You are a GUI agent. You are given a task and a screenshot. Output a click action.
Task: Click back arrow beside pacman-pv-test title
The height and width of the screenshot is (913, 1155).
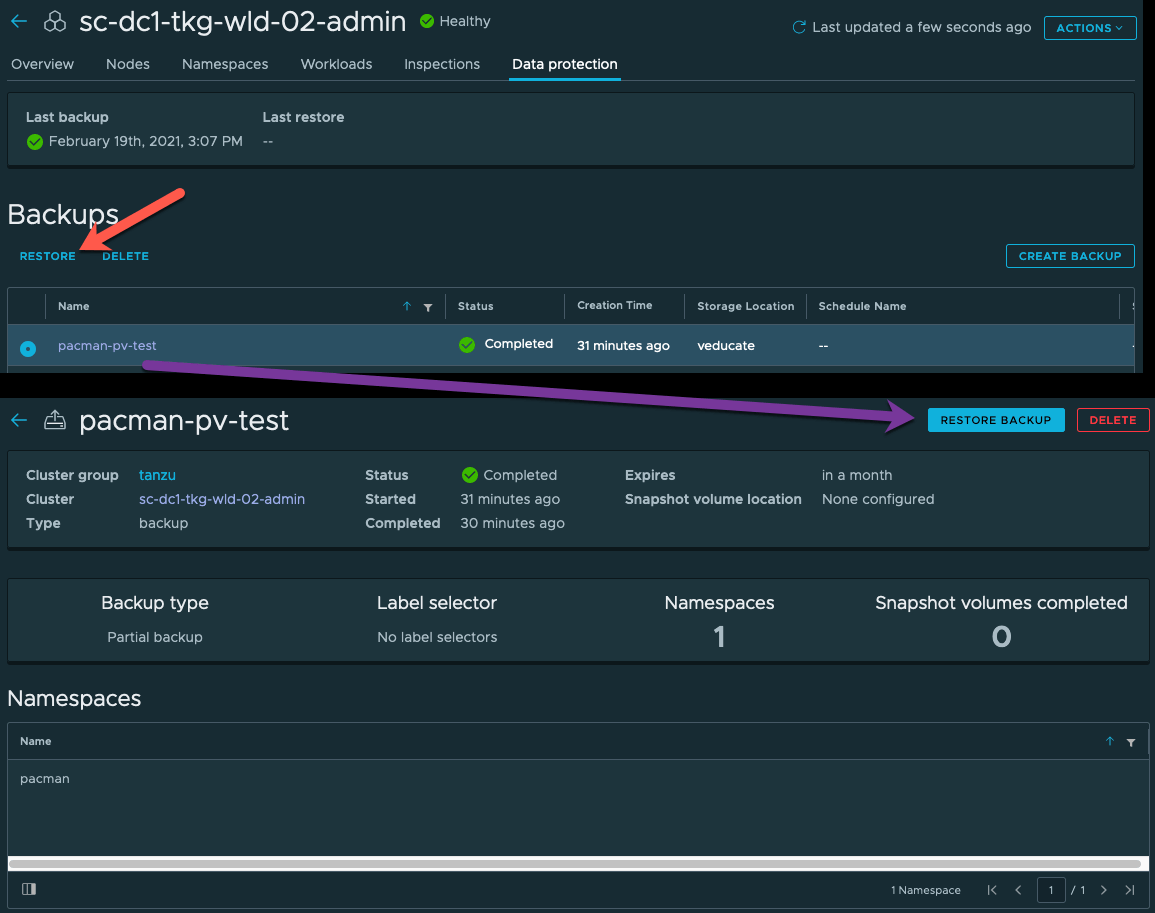tap(19, 420)
